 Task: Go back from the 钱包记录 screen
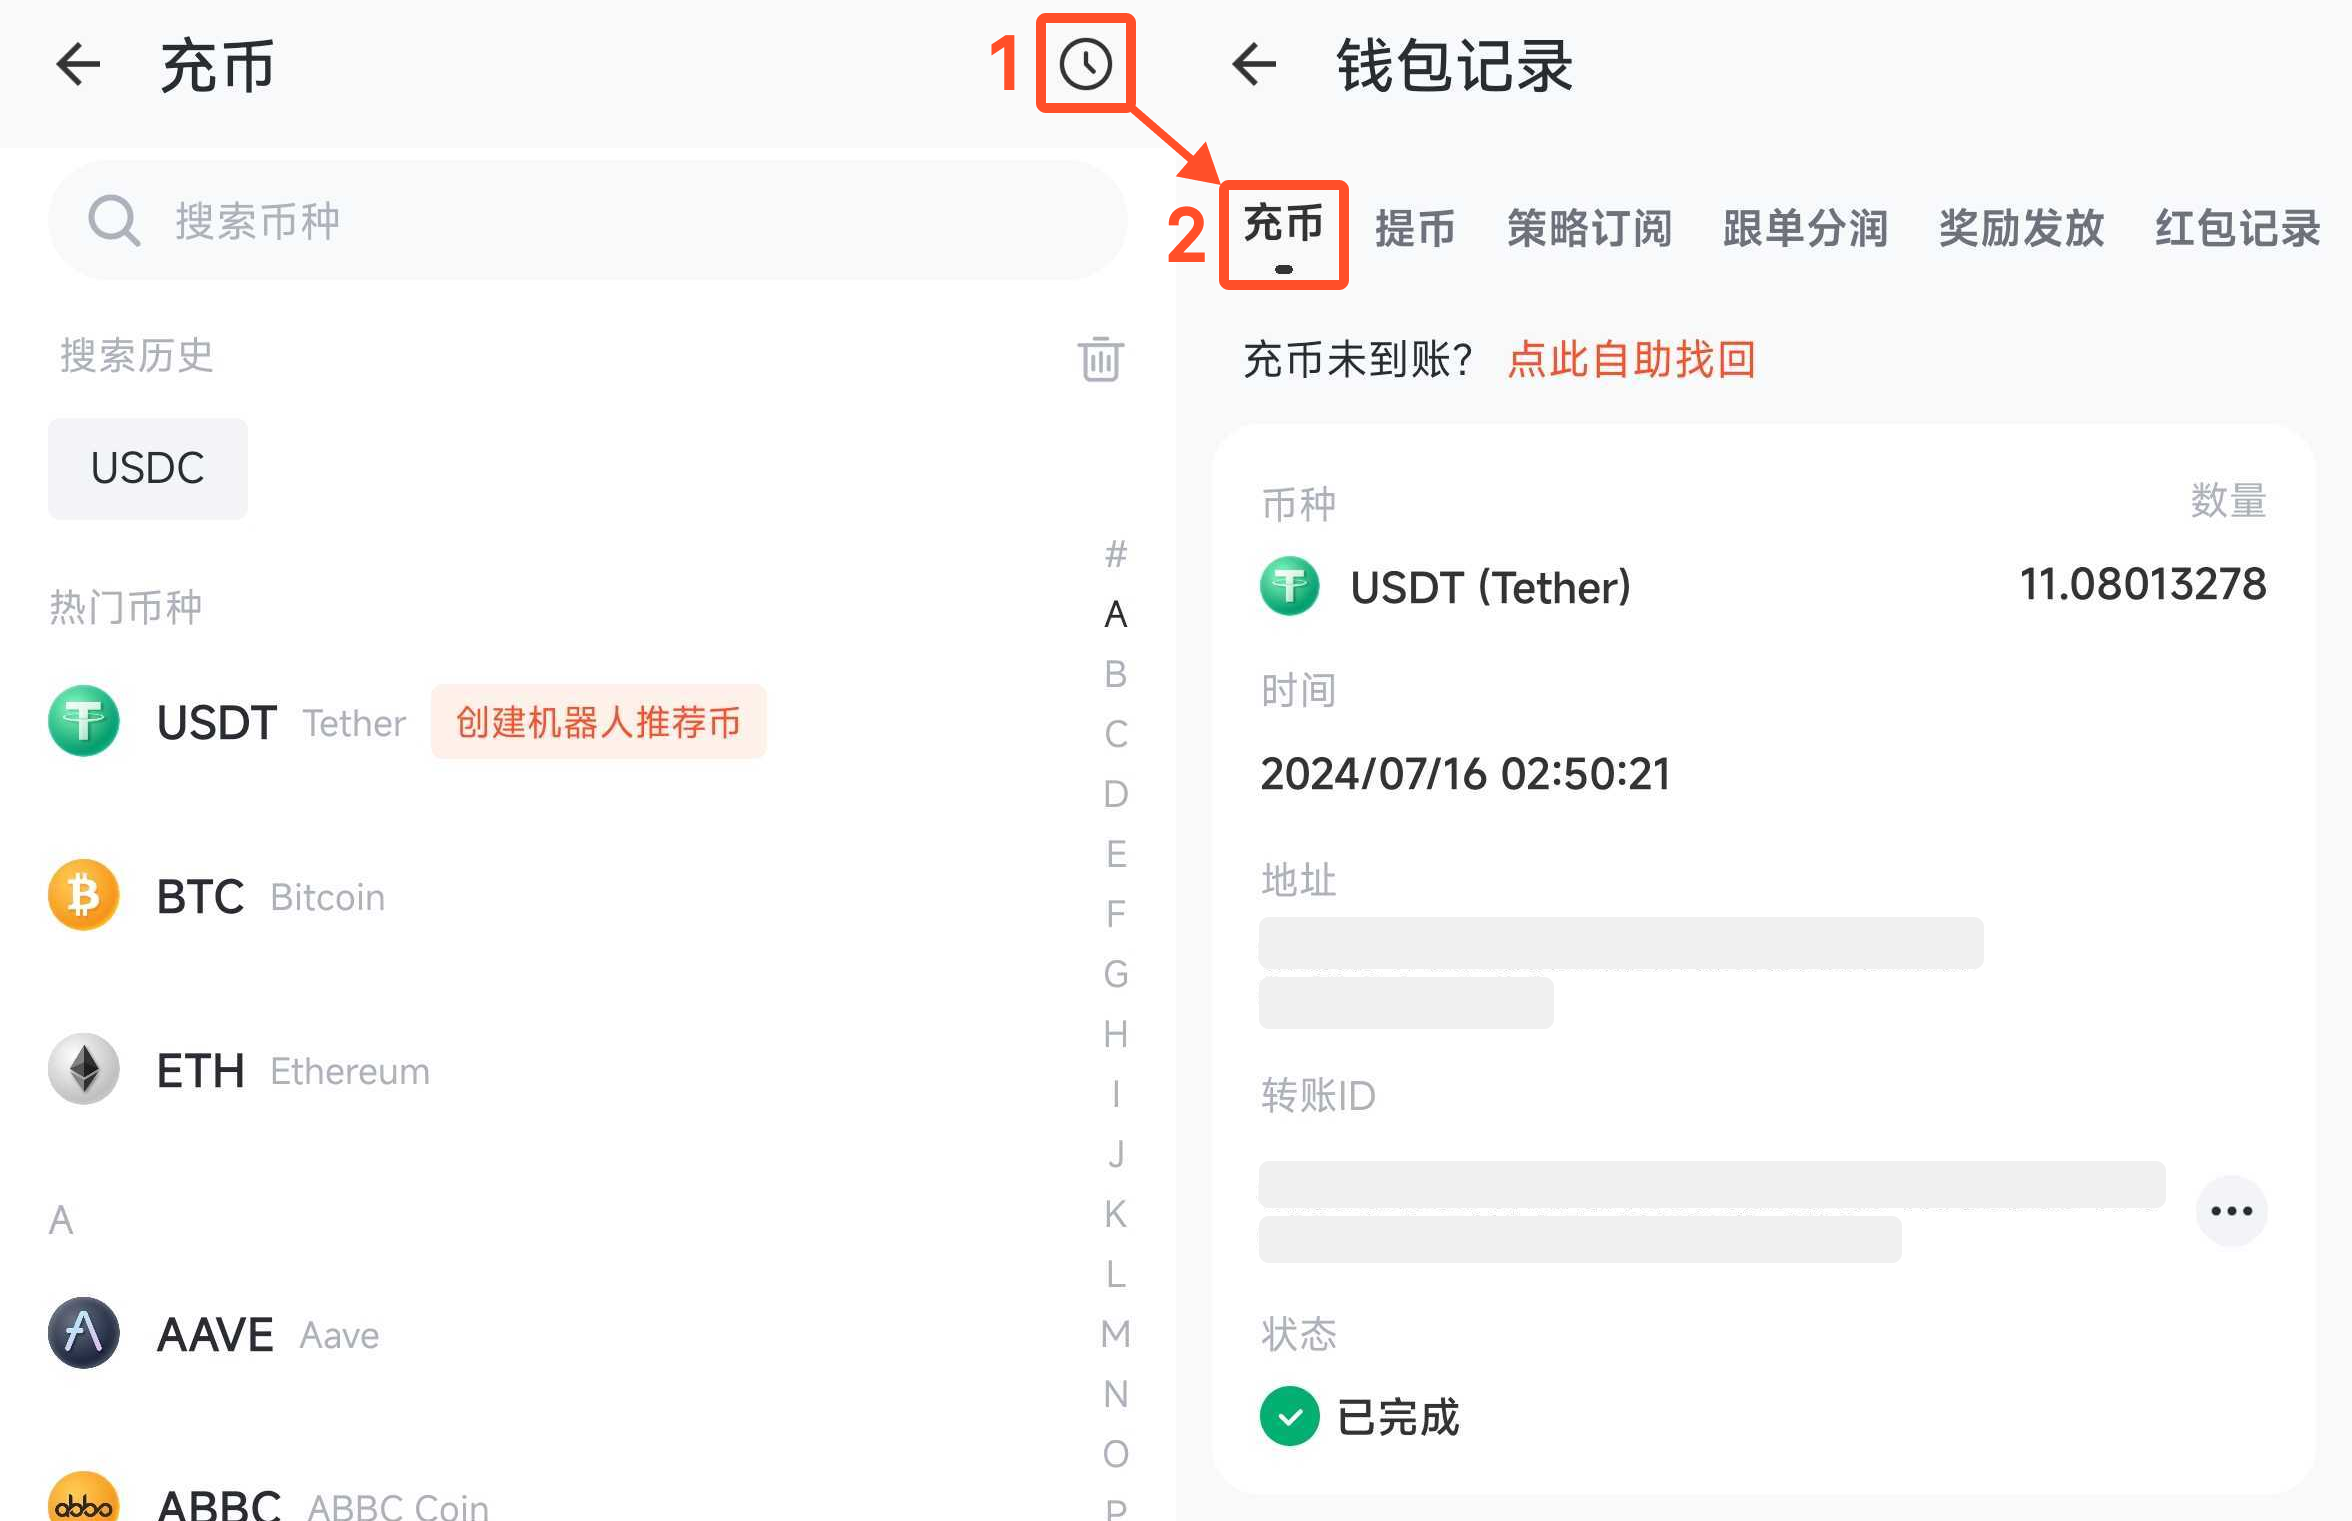point(1254,65)
